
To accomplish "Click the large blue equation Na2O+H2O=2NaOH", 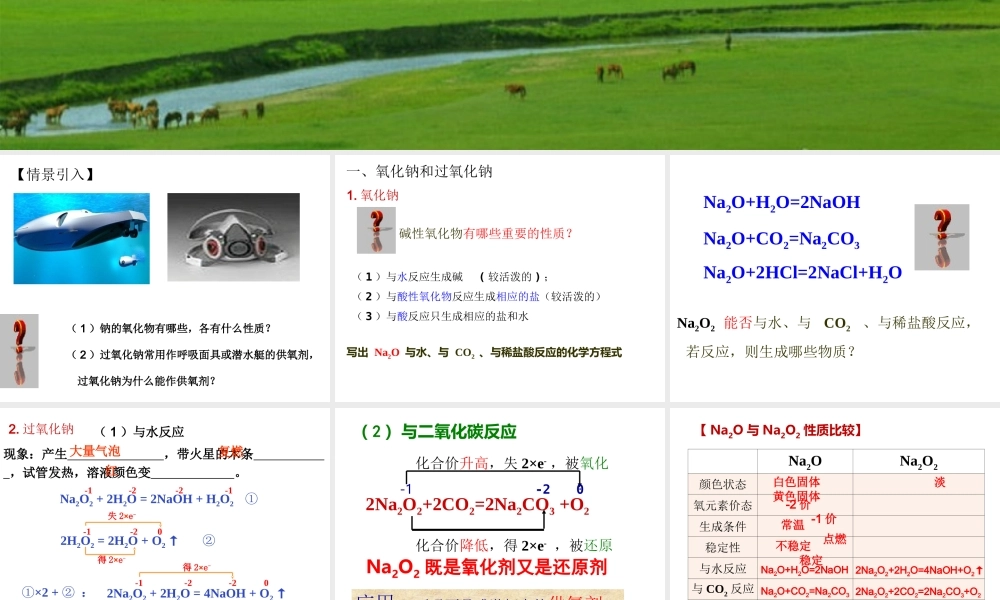I will click(781, 203).
